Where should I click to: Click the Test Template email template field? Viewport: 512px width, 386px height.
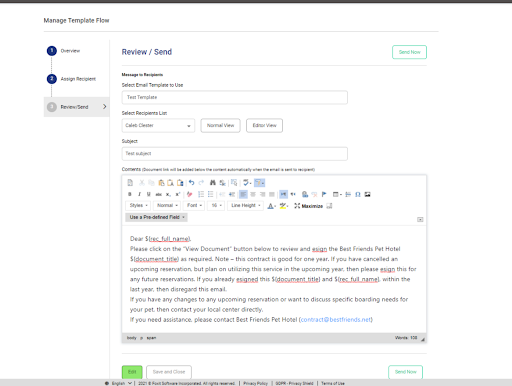[235, 97]
